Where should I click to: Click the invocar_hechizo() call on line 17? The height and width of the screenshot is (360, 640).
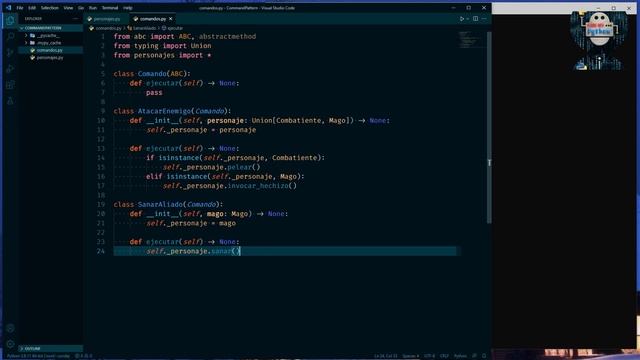click(262, 186)
